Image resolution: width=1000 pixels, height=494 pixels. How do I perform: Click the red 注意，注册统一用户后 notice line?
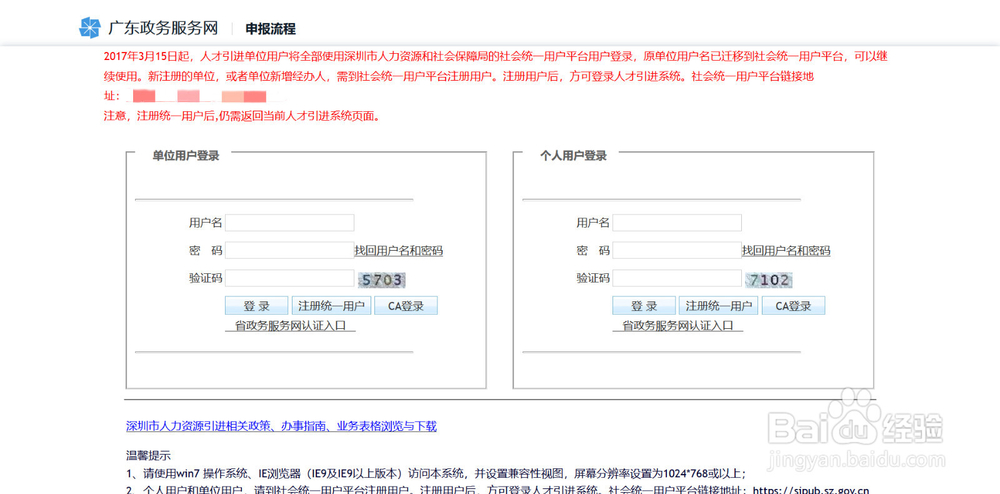[241, 117]
